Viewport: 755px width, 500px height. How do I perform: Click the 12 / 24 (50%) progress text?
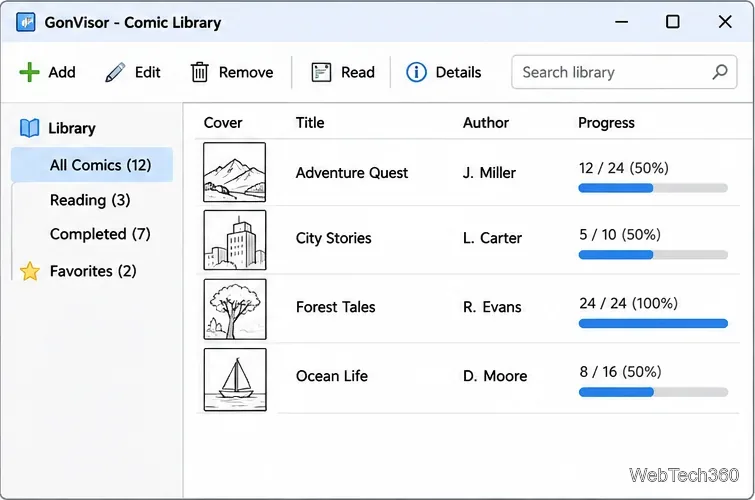click(x=624, y=168)
